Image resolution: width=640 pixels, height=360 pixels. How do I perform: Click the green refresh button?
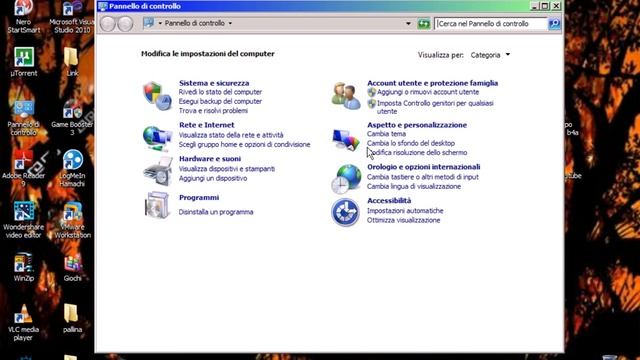click(x=424, y=24)
